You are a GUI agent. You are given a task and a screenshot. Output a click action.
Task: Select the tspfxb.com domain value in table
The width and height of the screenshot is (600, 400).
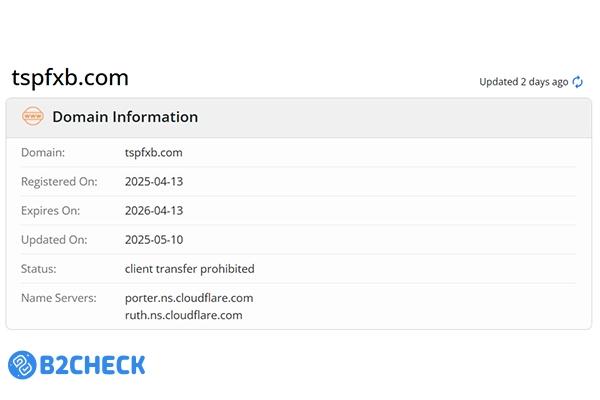coord(154,153)
